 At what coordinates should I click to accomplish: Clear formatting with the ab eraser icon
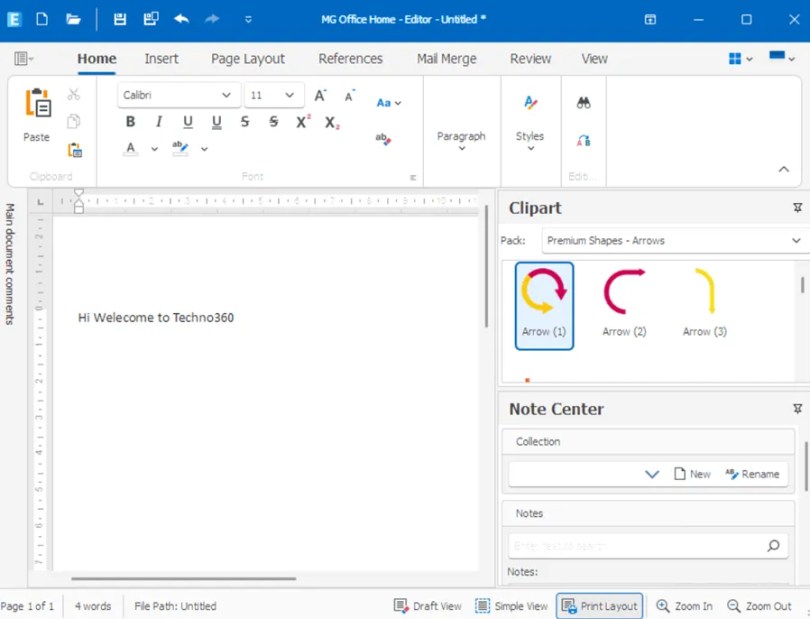pyautogui.click(x=383, y=139)
